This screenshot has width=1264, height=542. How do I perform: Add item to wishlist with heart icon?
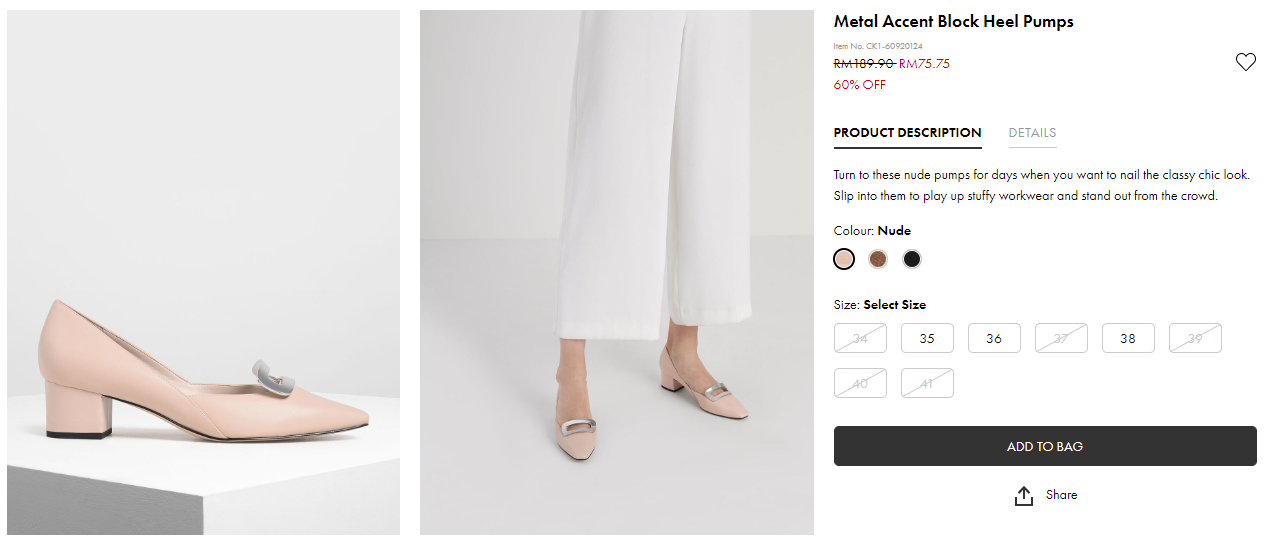point(1245,62)
